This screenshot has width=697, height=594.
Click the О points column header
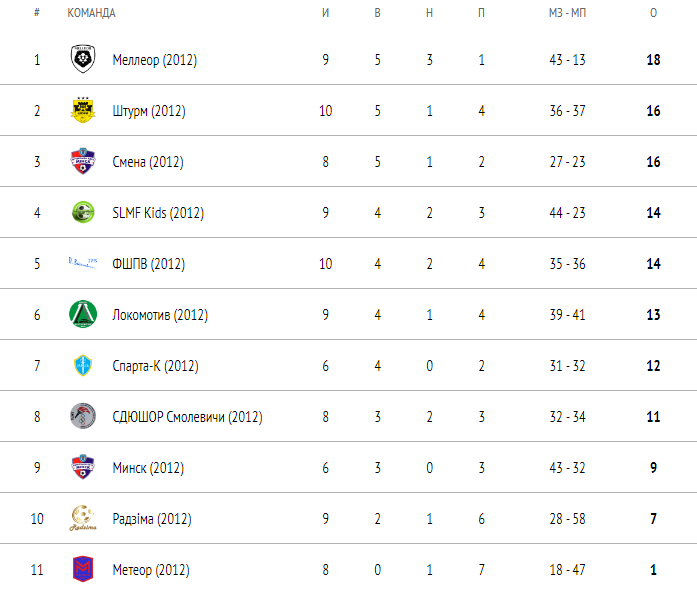pos(653,13)
